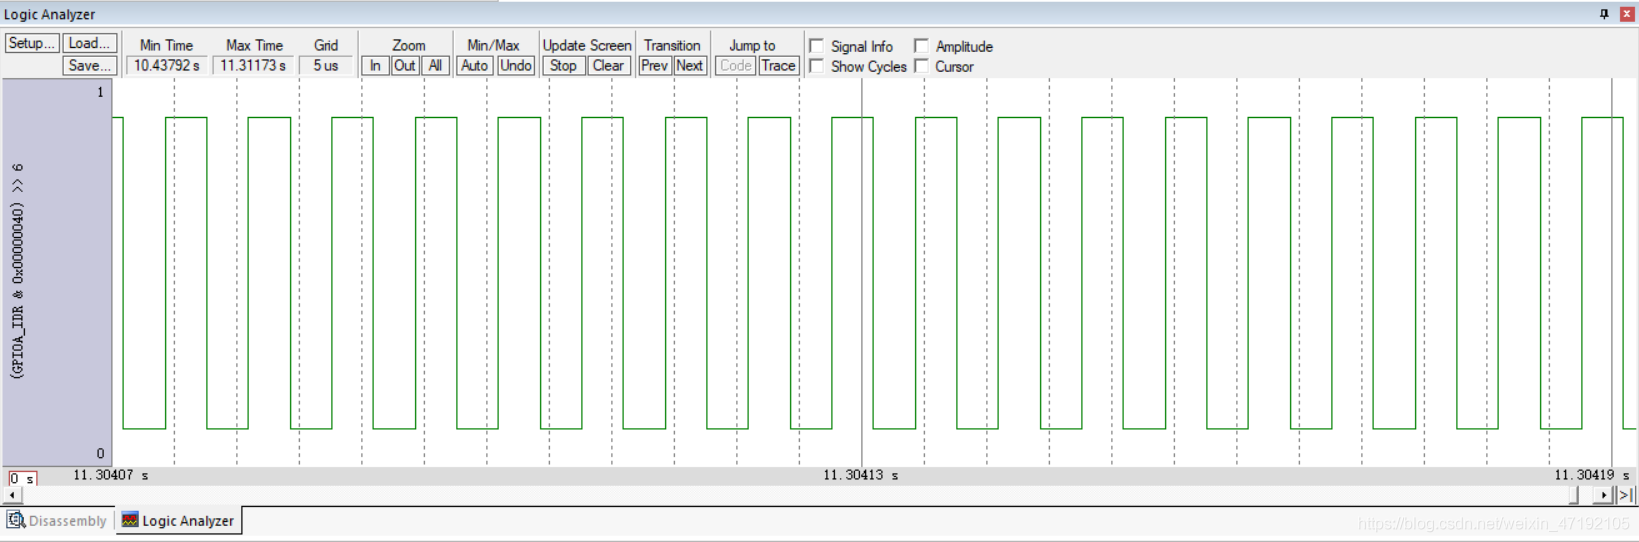Select the GPIOA_IDR signal label
Image resolution: width=1639 pixels, height=542 pixels.
pos(17,271)
